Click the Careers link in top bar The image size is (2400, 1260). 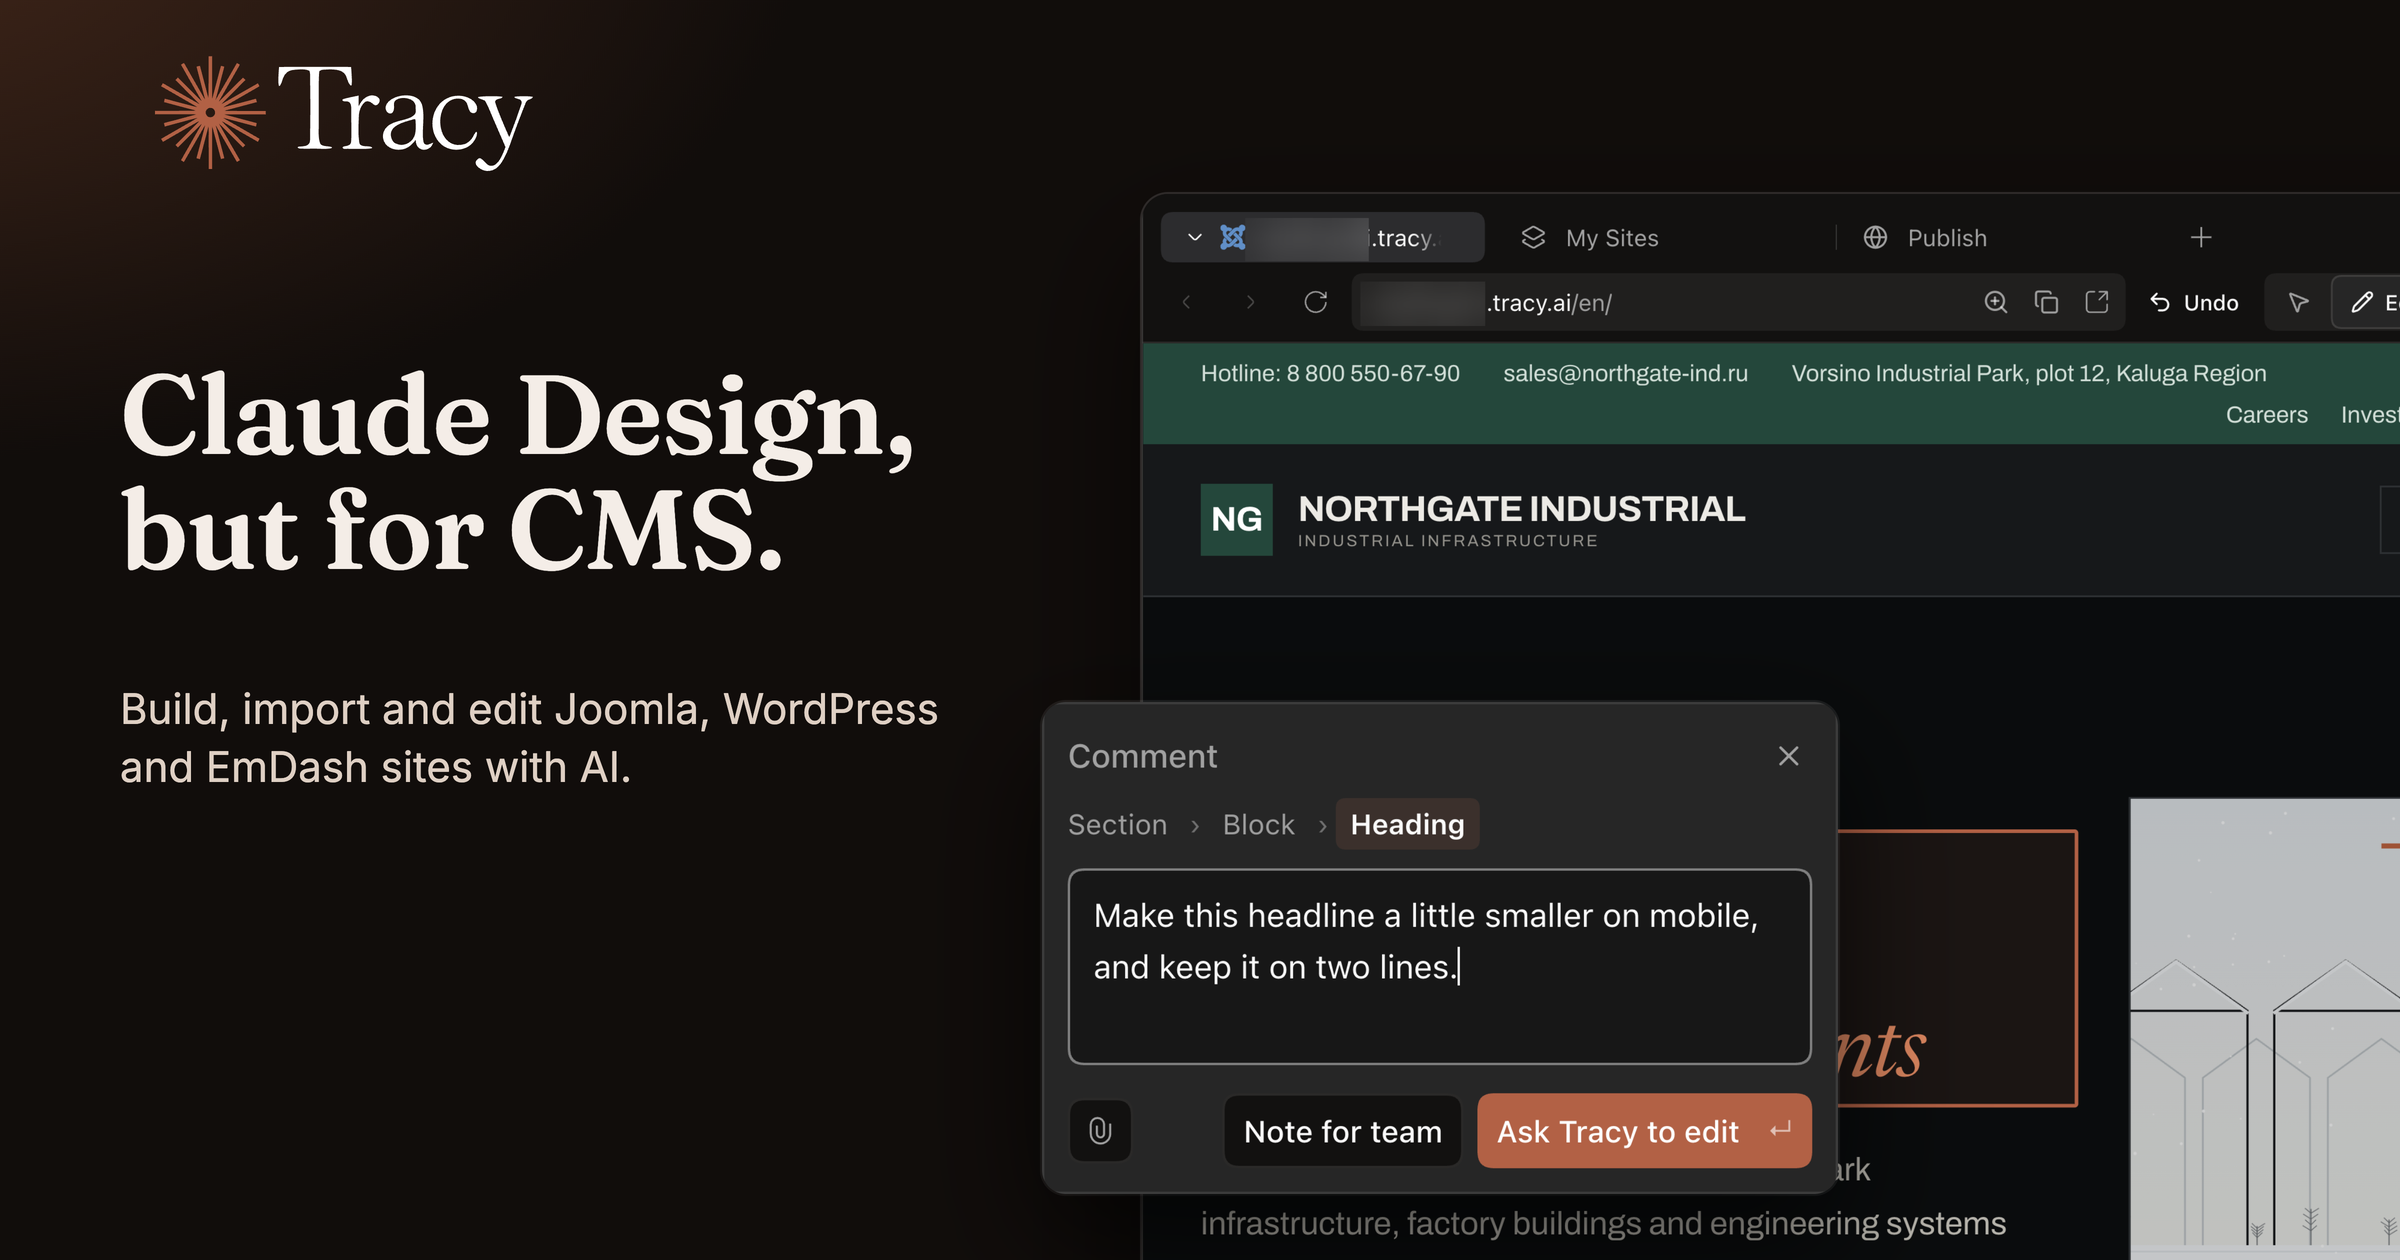pyautogui.click(x=2266, y=415)
